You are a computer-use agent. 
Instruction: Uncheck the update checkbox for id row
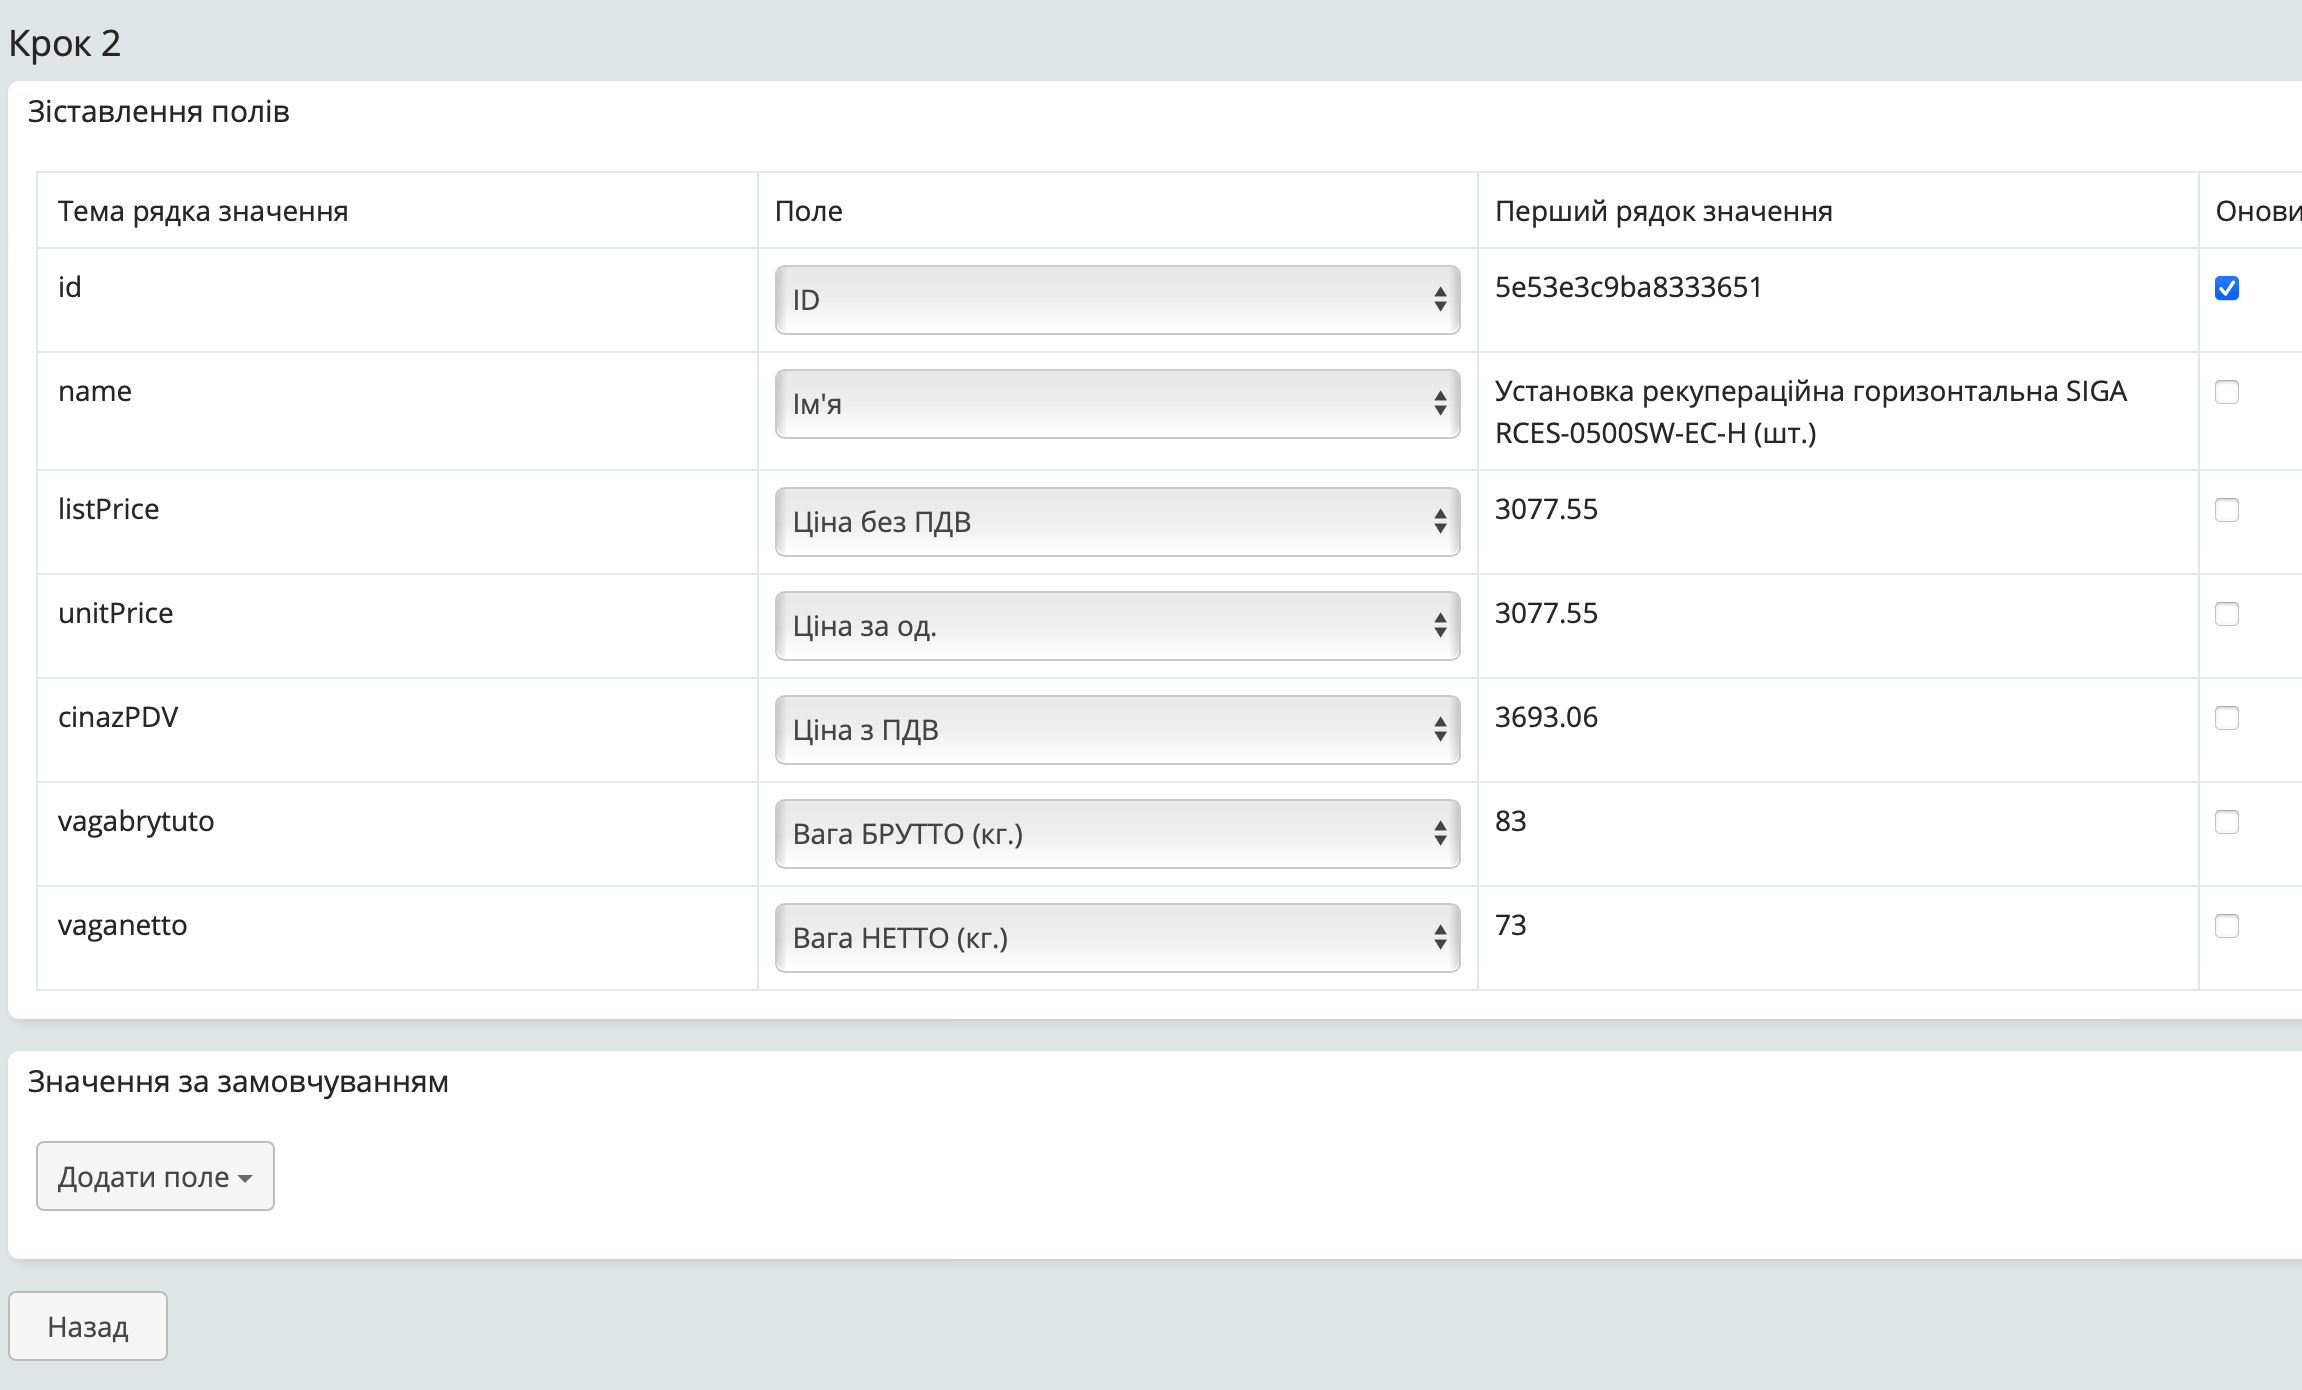2226,288
